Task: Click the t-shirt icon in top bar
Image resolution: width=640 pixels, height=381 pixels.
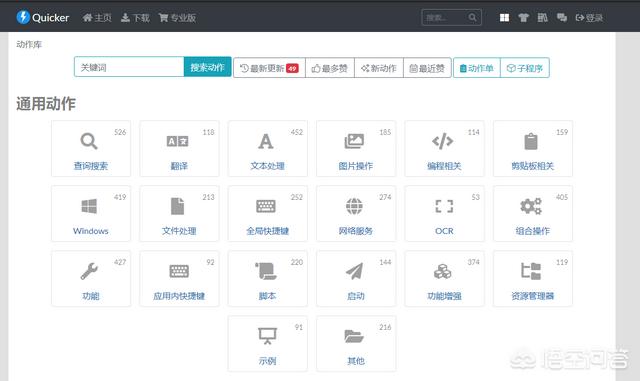Action: [x=523, y=18]
